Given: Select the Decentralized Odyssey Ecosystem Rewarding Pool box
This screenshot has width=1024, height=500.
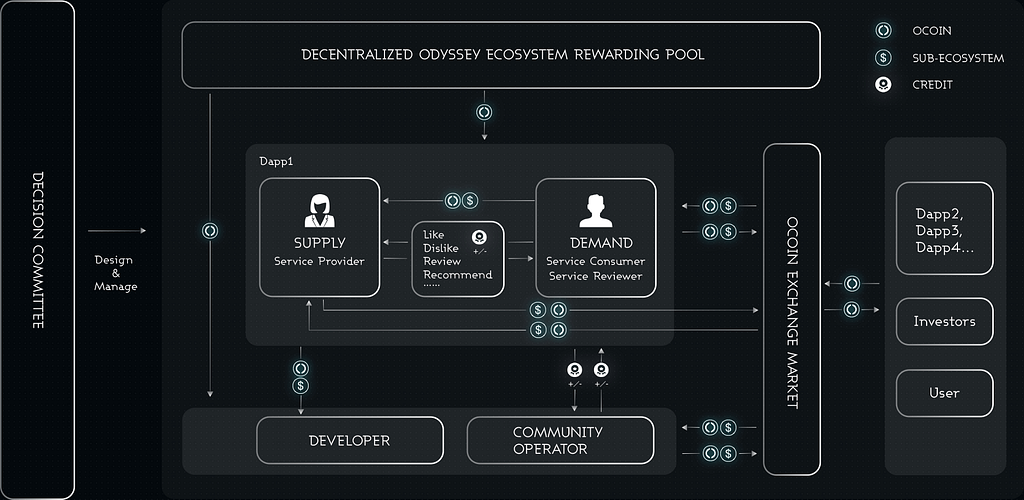Looking at the screenshot, I should point(501,55).
